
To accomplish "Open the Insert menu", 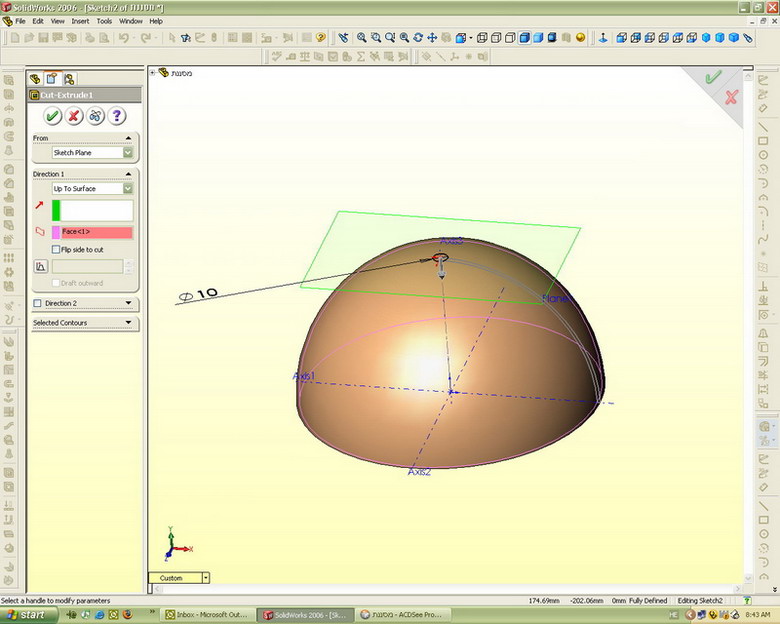I will pyautogui.click(x=80, y=21).
